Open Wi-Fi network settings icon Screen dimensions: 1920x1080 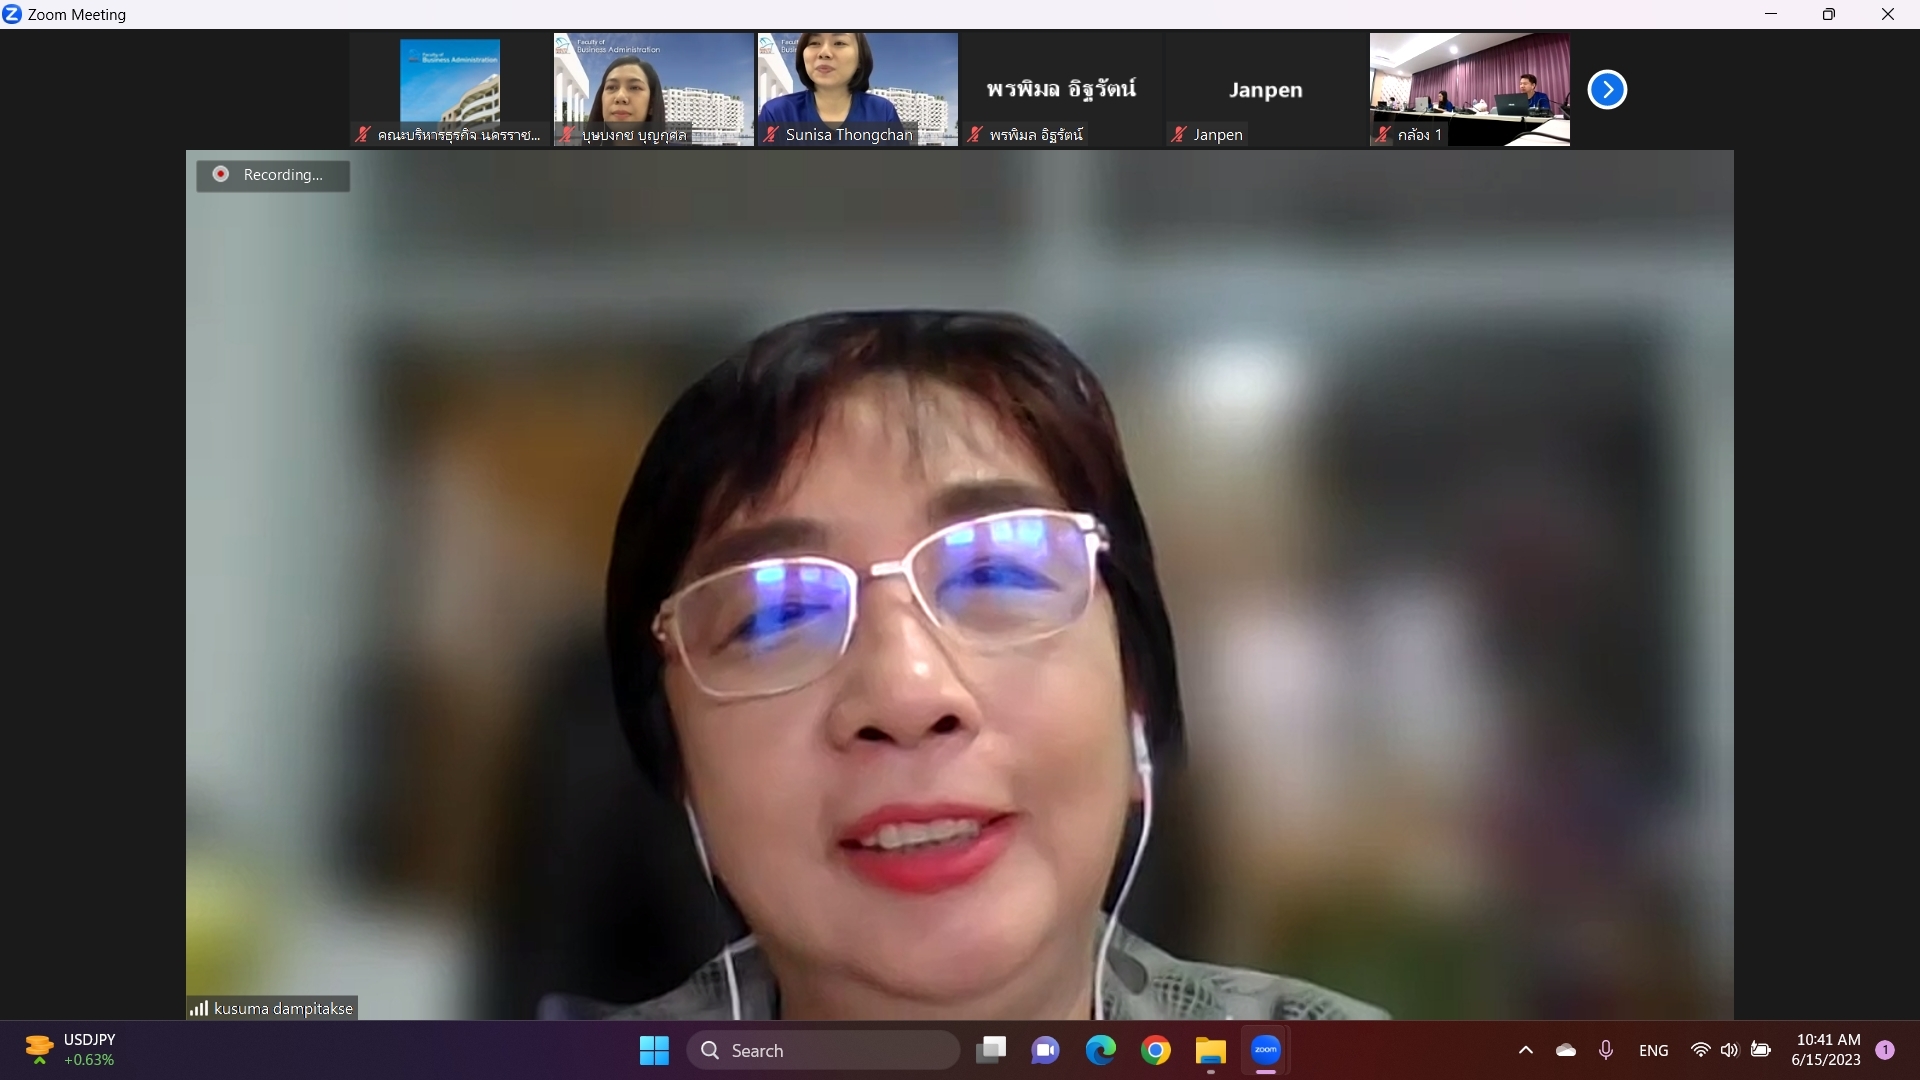1700,1050
